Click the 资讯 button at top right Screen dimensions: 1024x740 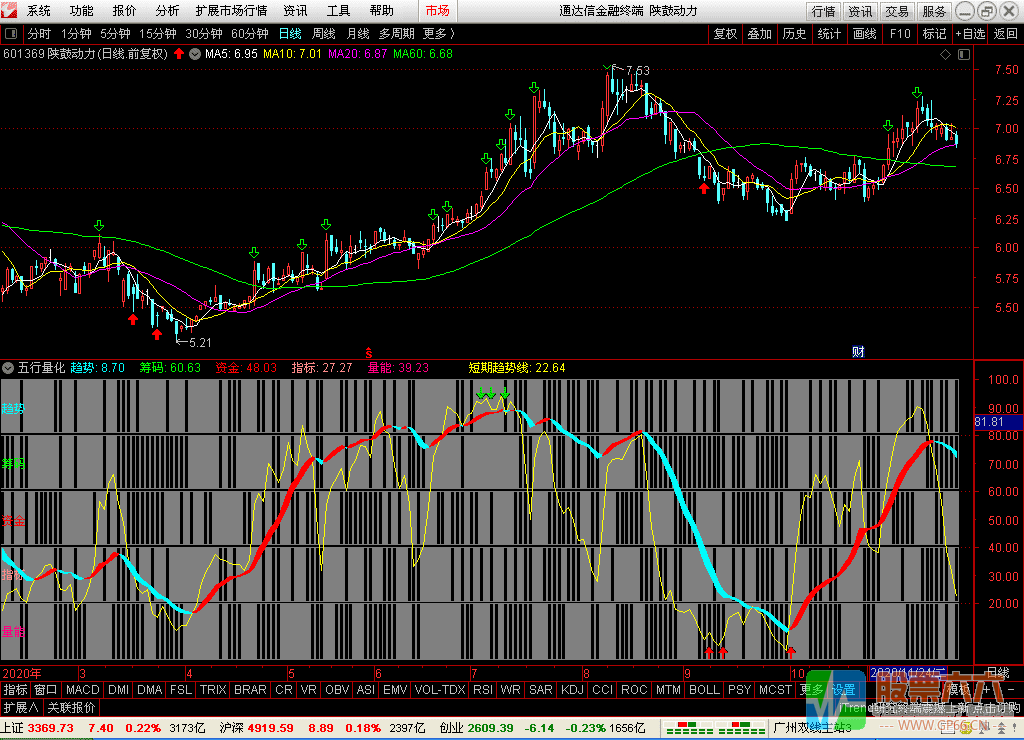click(x=859, y=12)
